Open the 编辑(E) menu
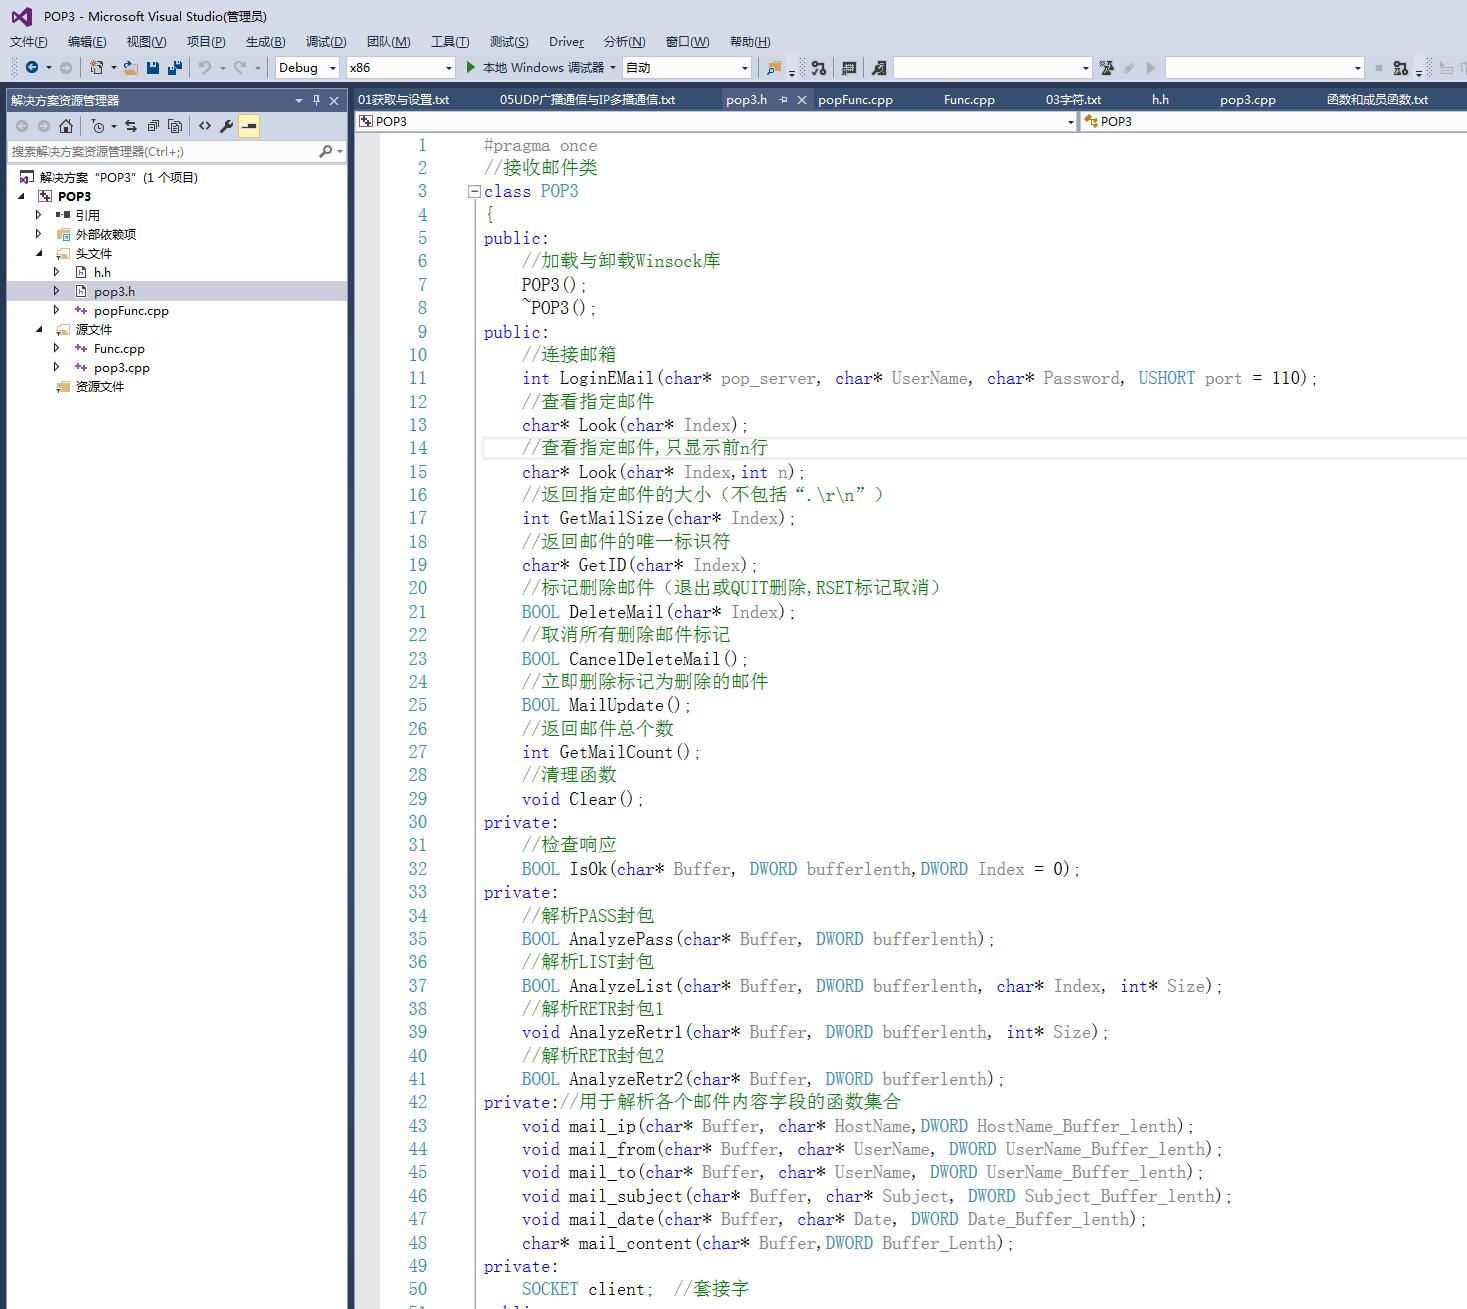Image resolution: width=1467 pixels, height=1309 pixels. [87, 41]
